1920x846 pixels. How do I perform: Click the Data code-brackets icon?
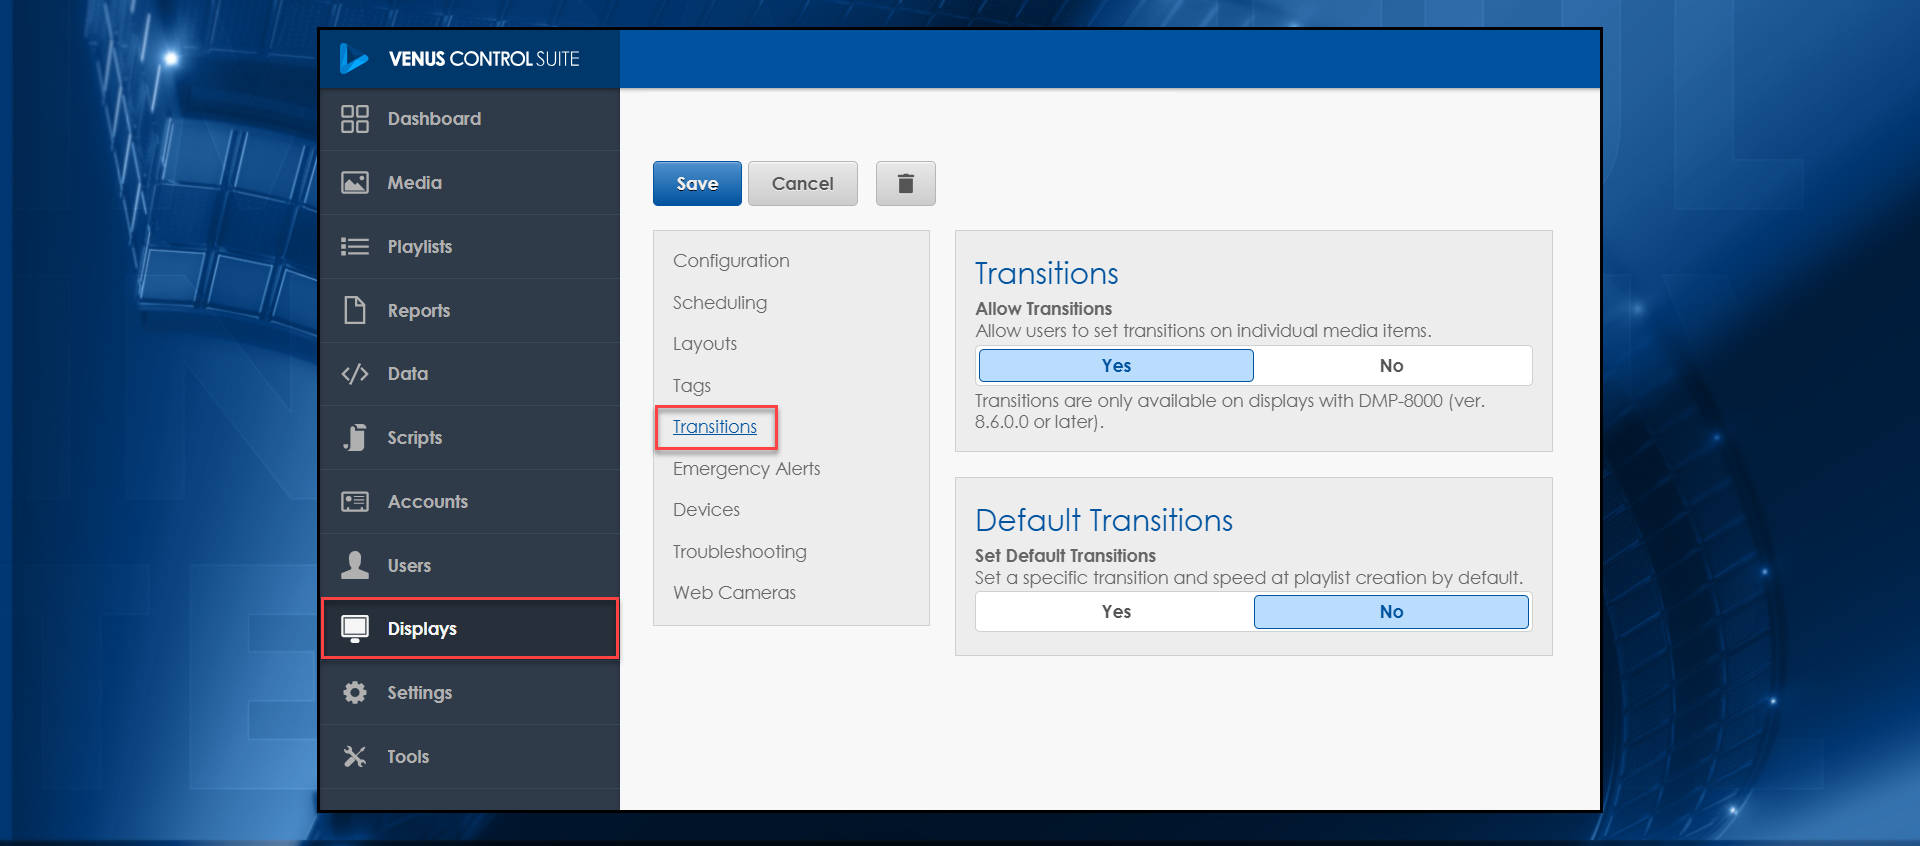[355, 374]
